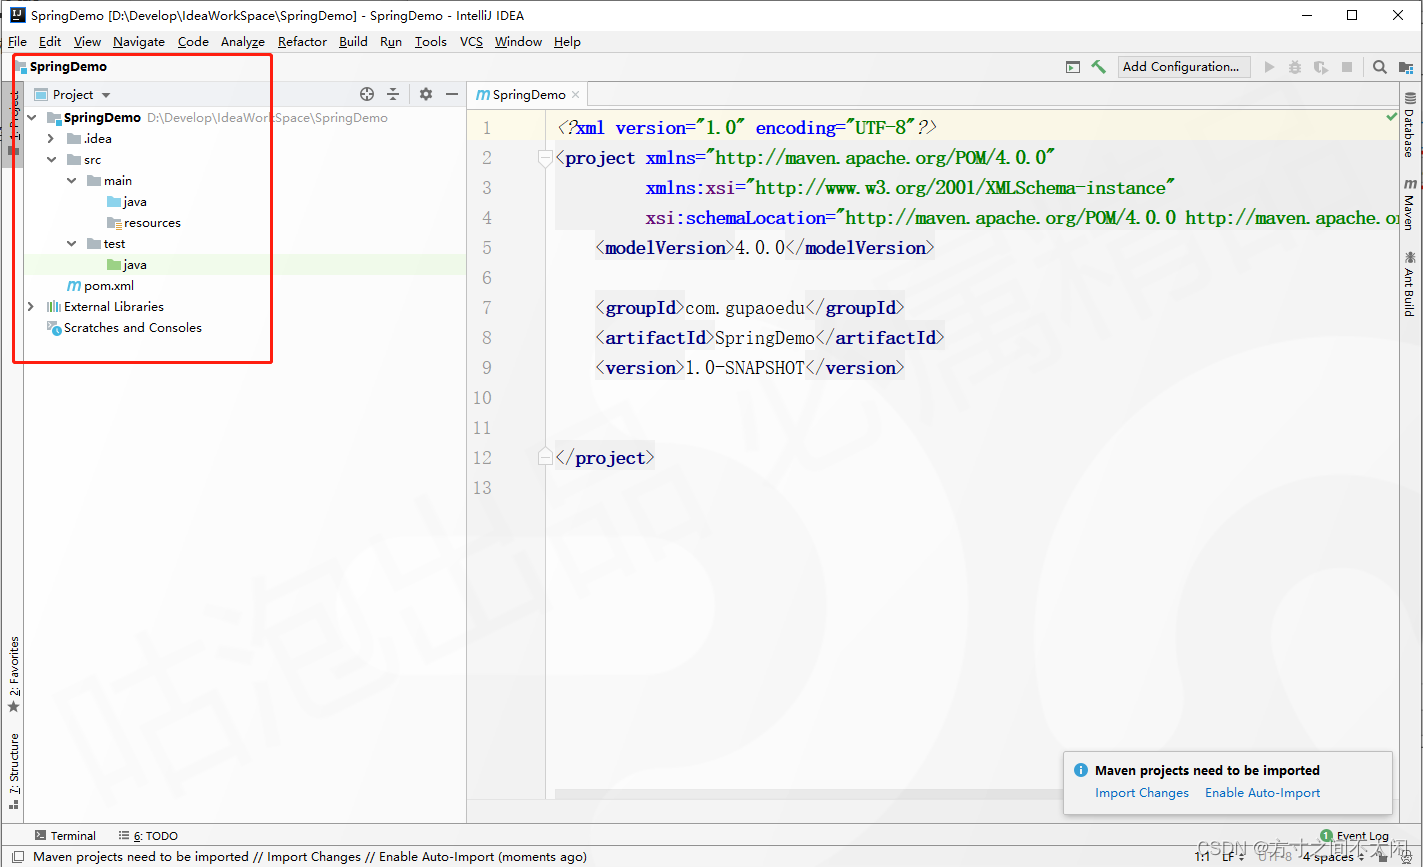Collapse the main folder

tap(72, 181)
